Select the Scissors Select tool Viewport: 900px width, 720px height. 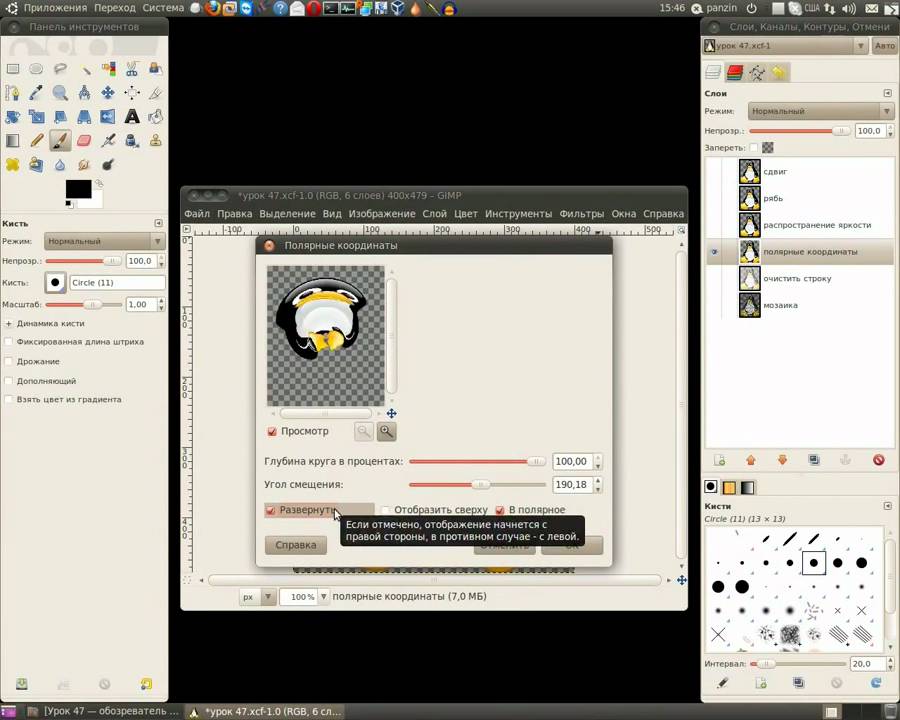132,69
